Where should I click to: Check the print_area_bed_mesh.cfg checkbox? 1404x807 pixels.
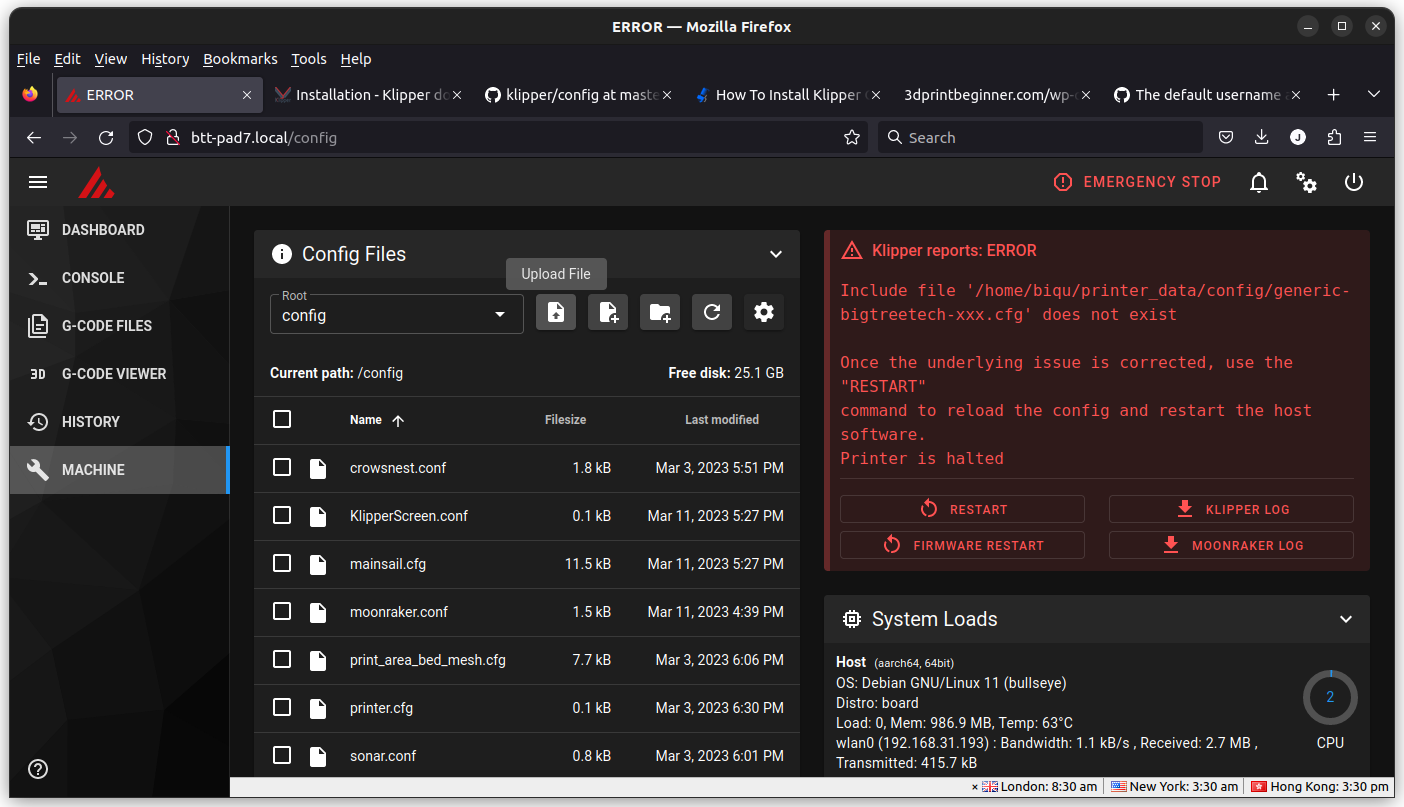(282, 659)
